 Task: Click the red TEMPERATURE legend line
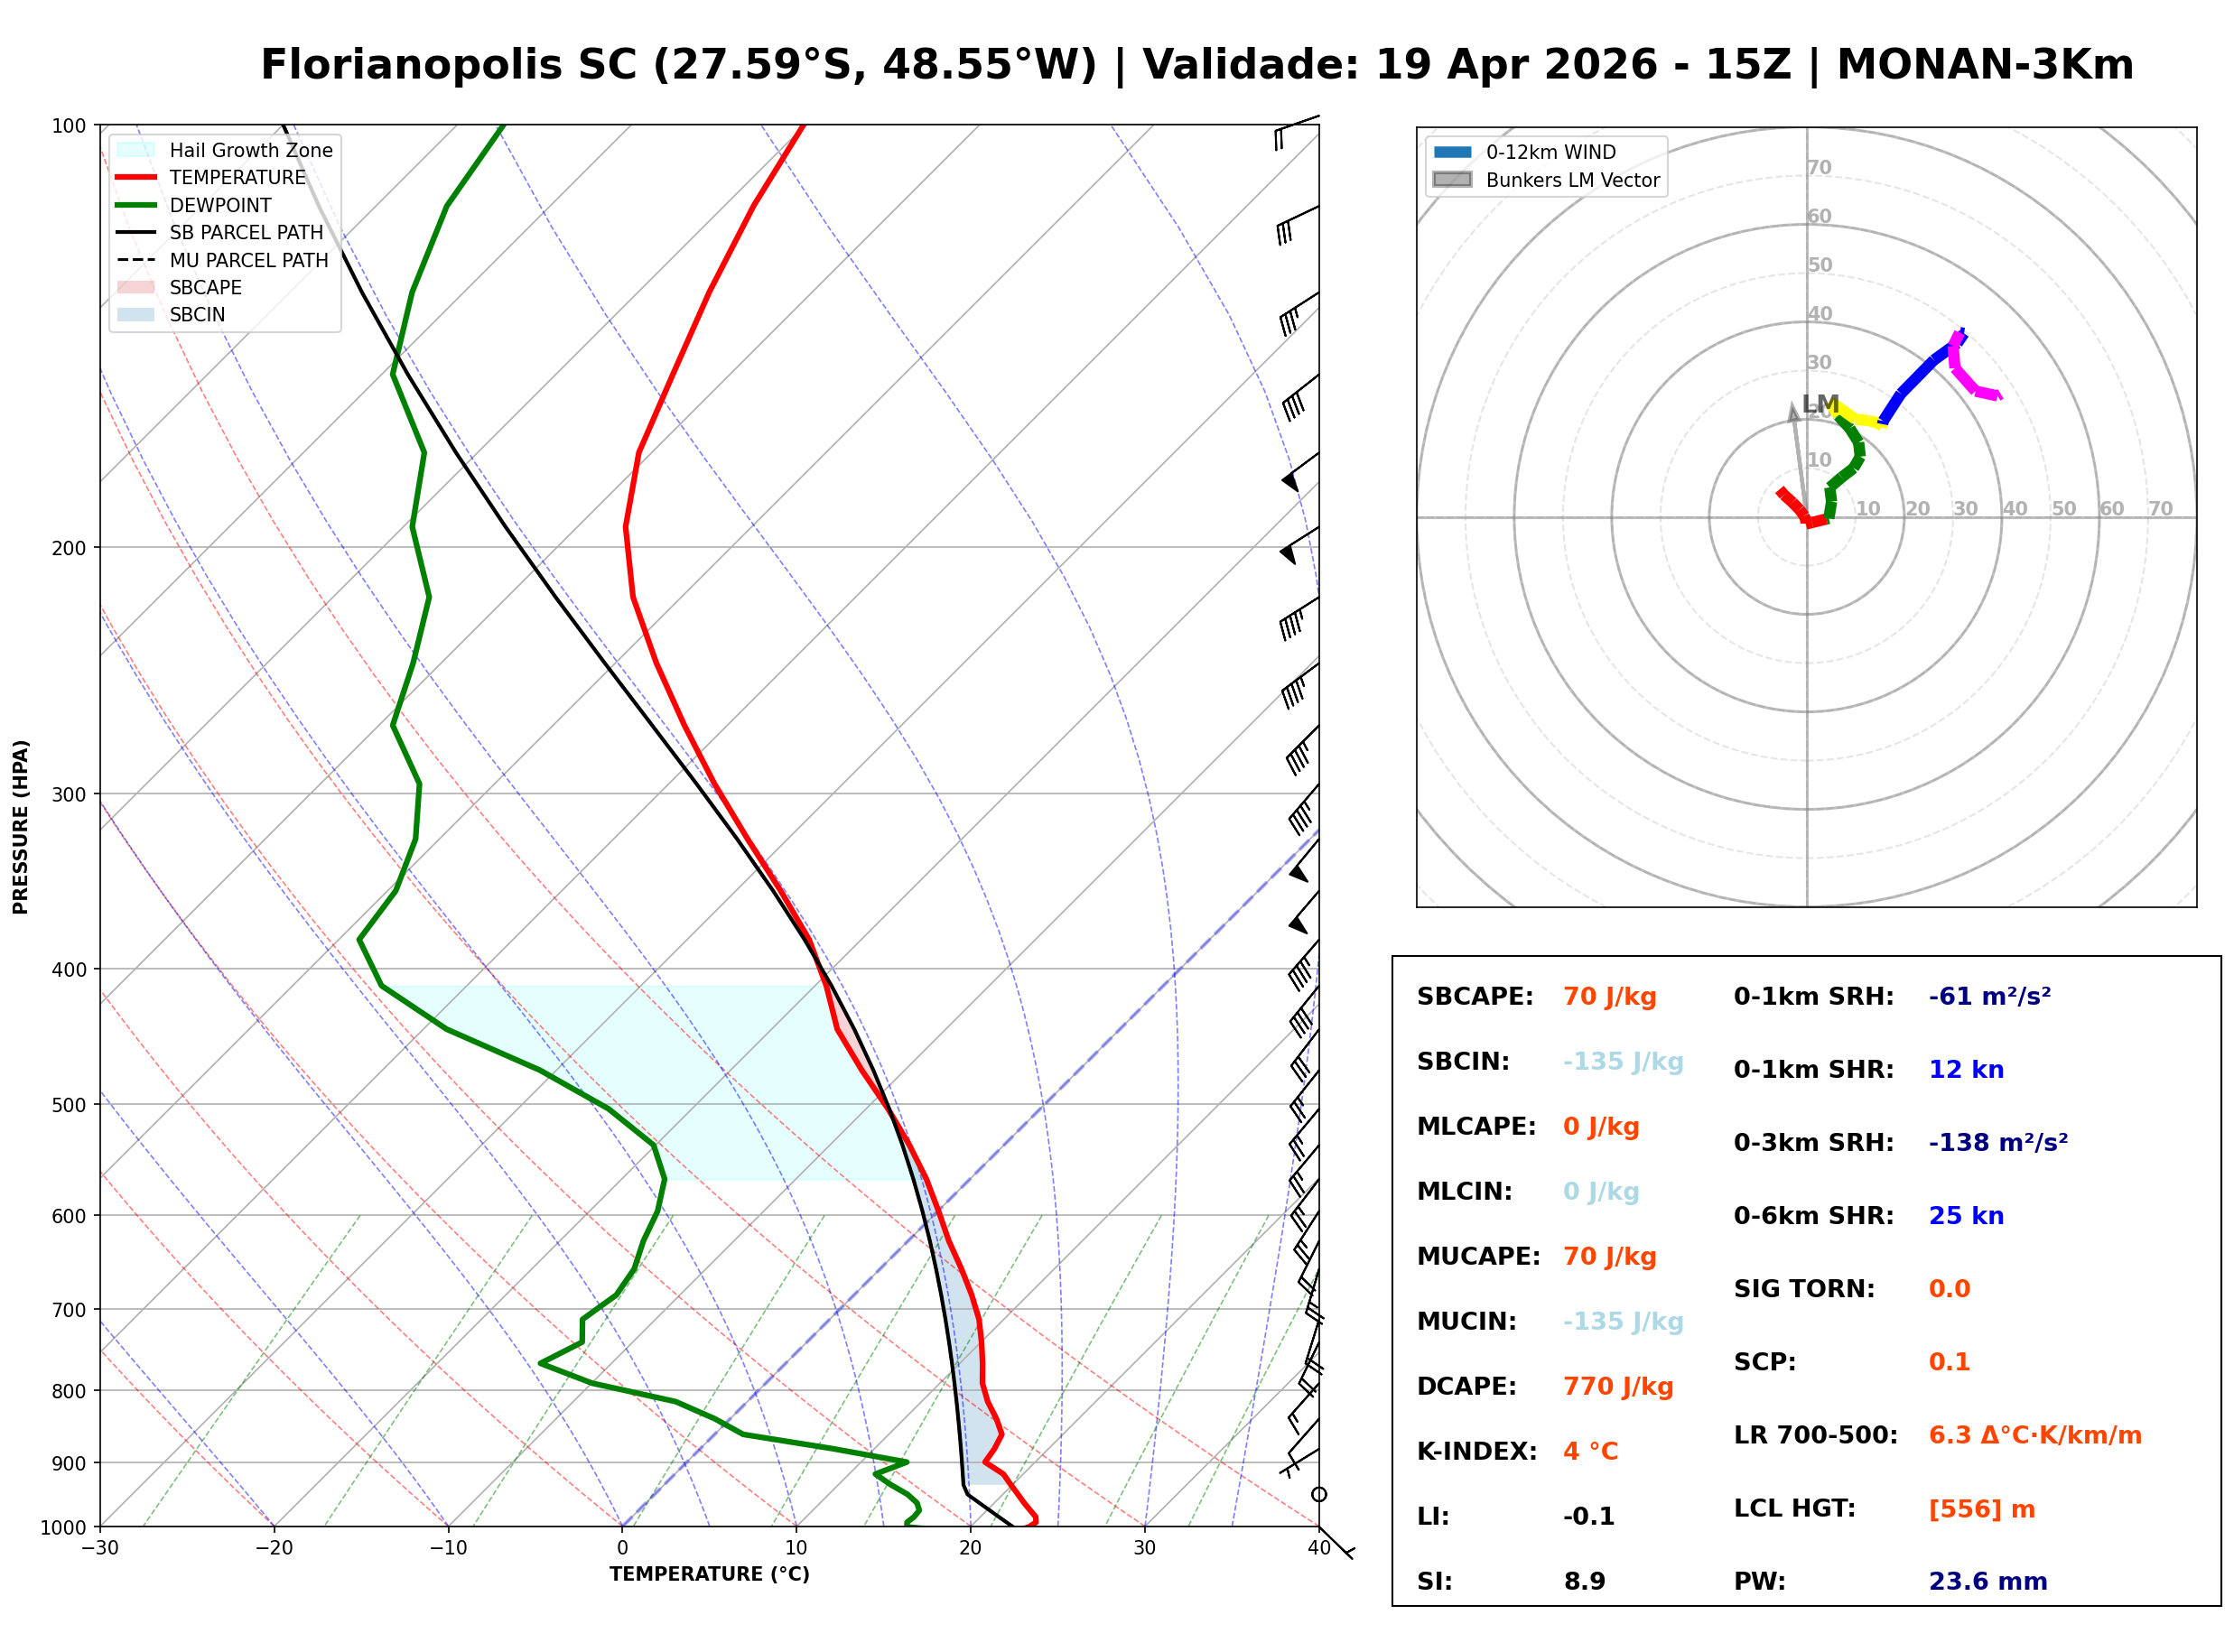pos(136,177)
